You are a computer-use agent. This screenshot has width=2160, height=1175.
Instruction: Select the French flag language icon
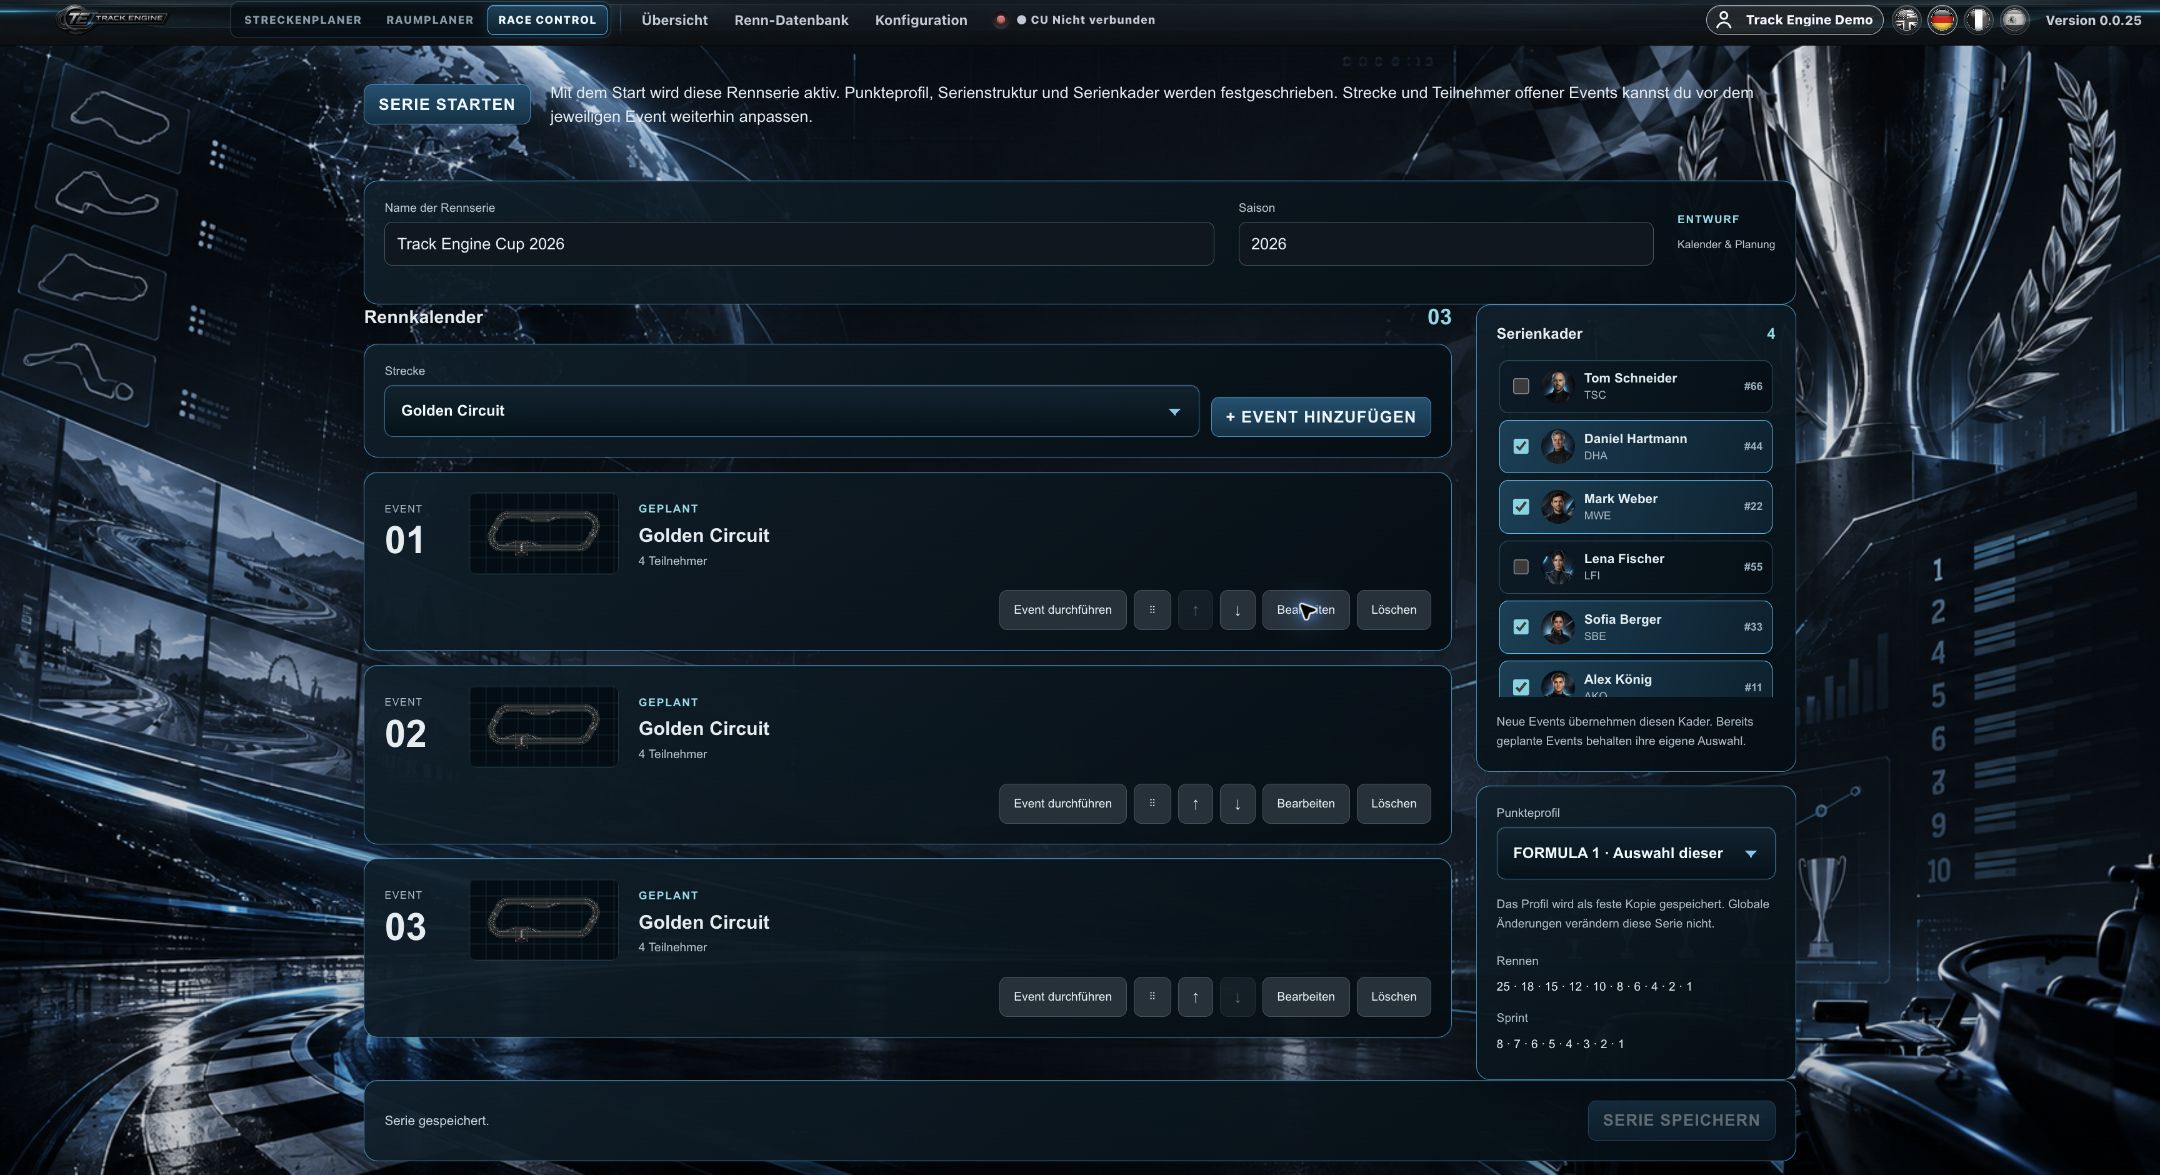coord(1978,20)
